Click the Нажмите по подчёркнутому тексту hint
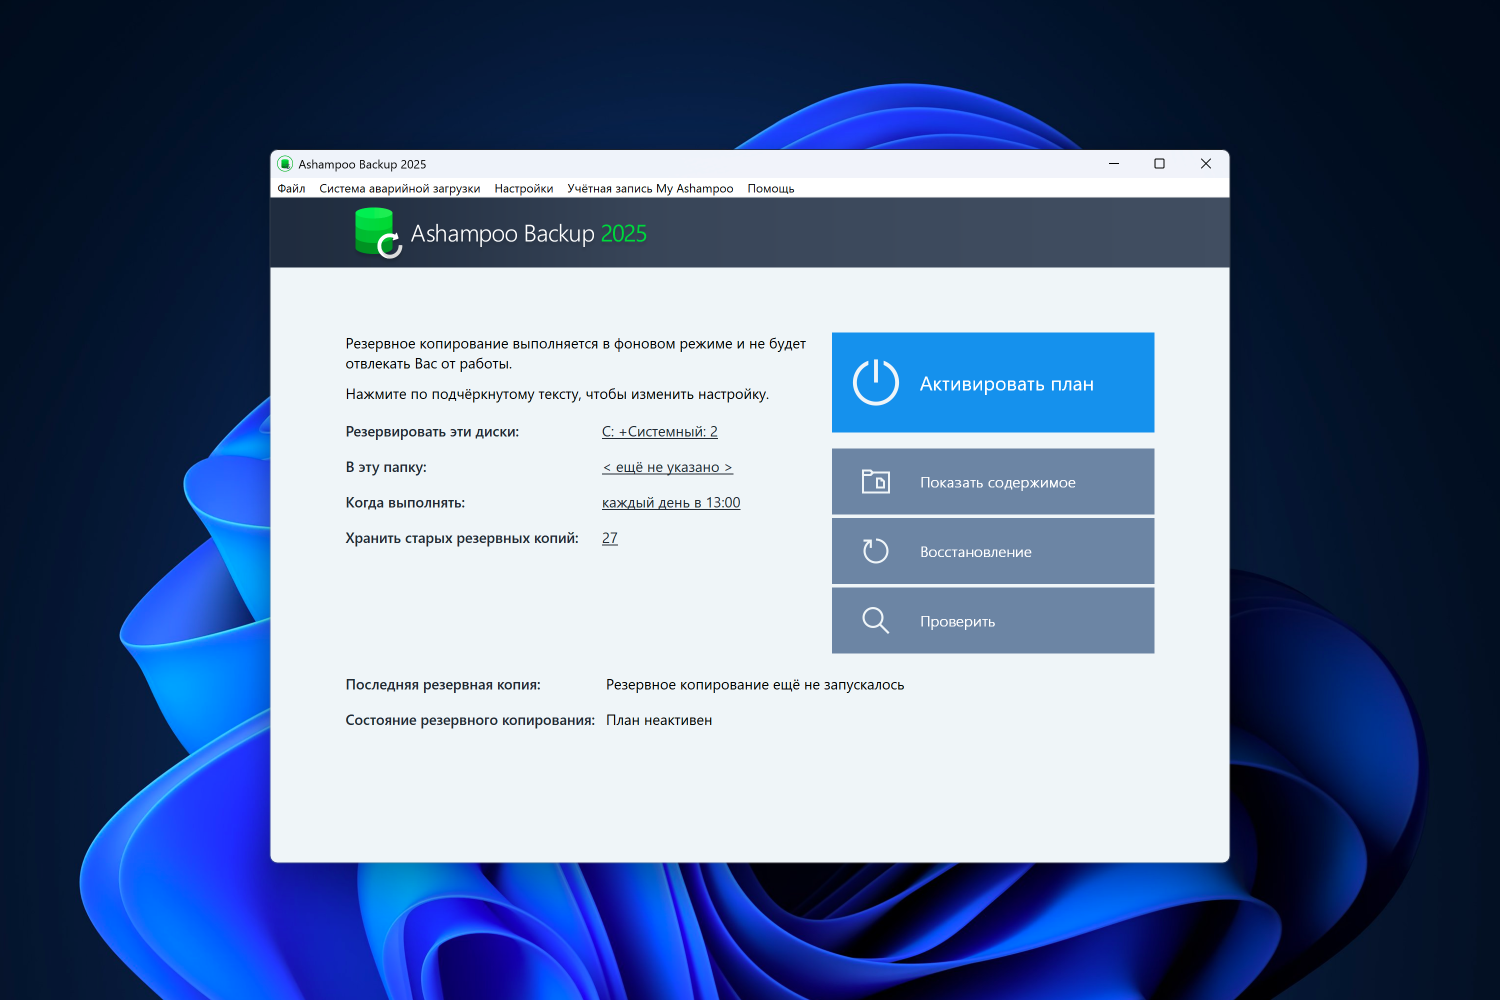The width and height of the screenshot is (1500, 1000). (557, 394)
